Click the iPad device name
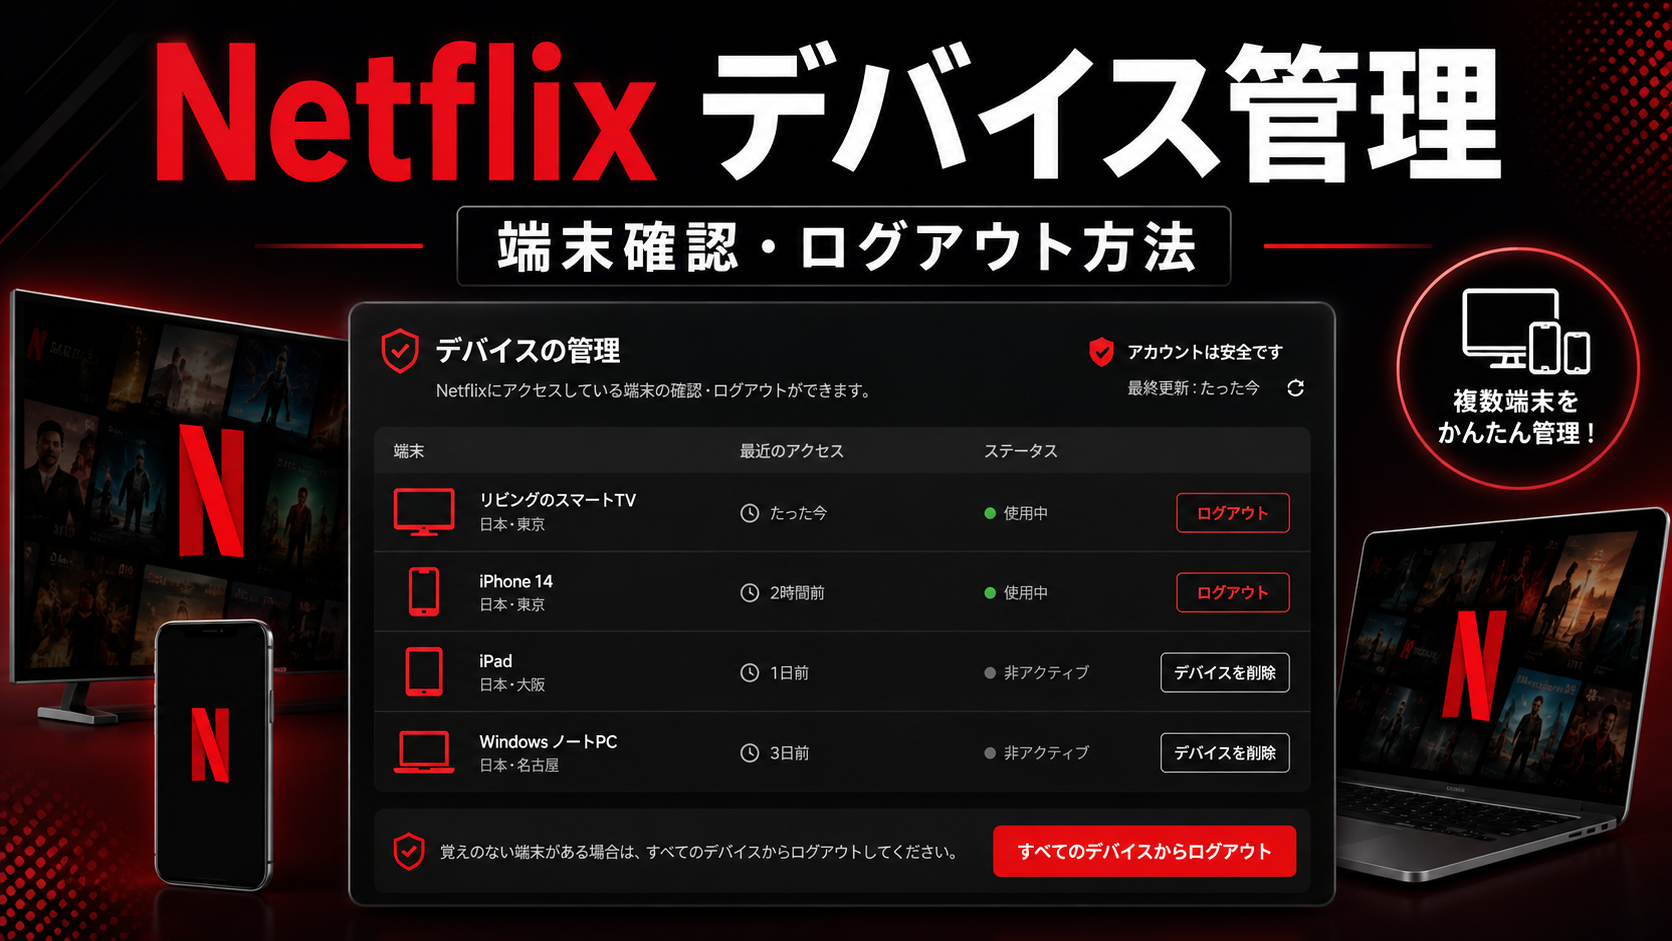This screenshot has width=1672, height=941. click(x=496, y=661)
